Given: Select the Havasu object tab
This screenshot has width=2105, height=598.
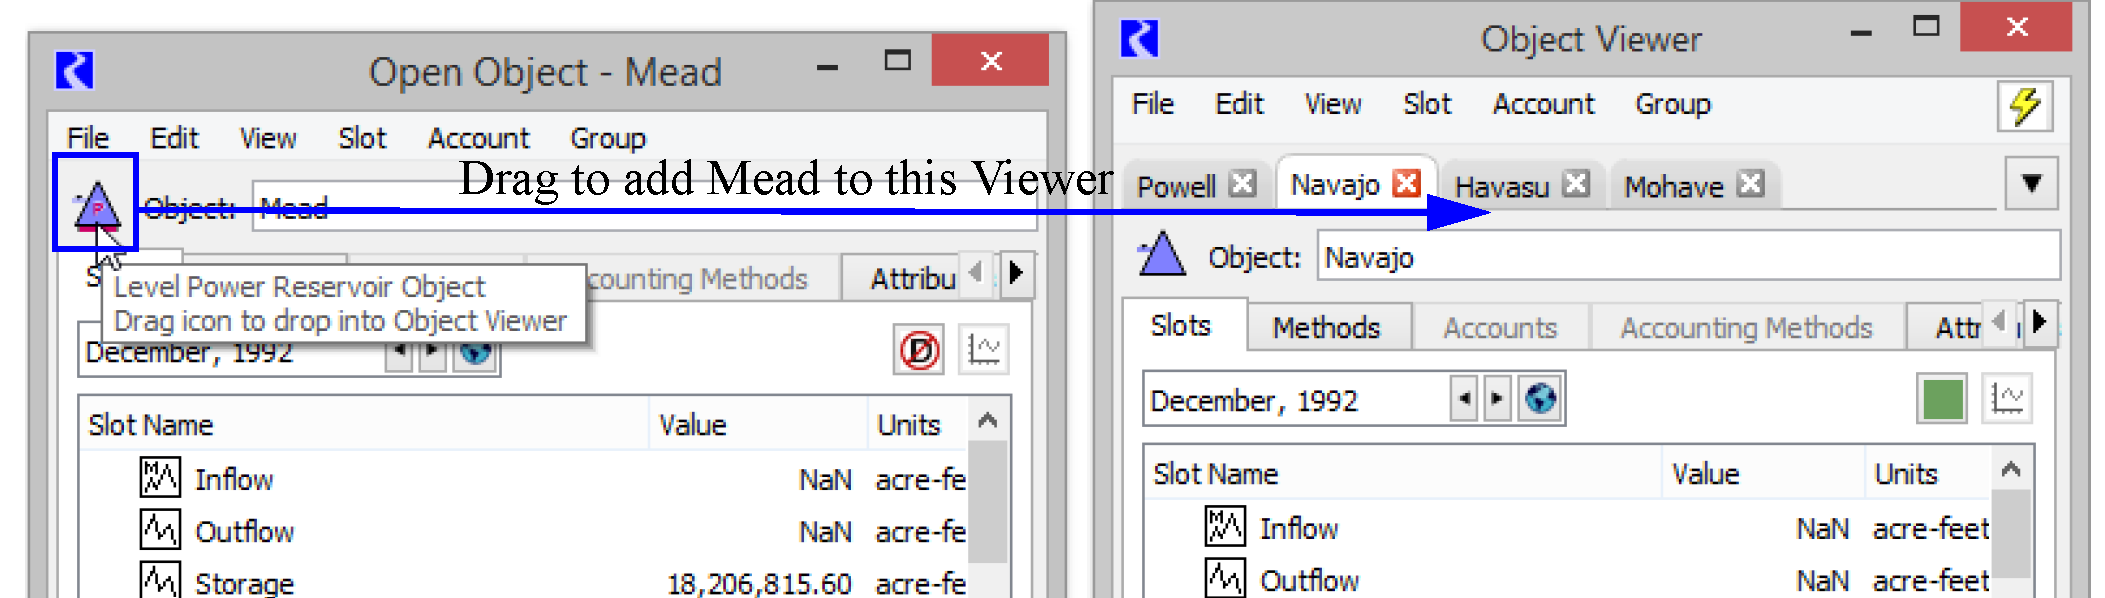Looking at the screenshot, I should tap(1501, 187).
